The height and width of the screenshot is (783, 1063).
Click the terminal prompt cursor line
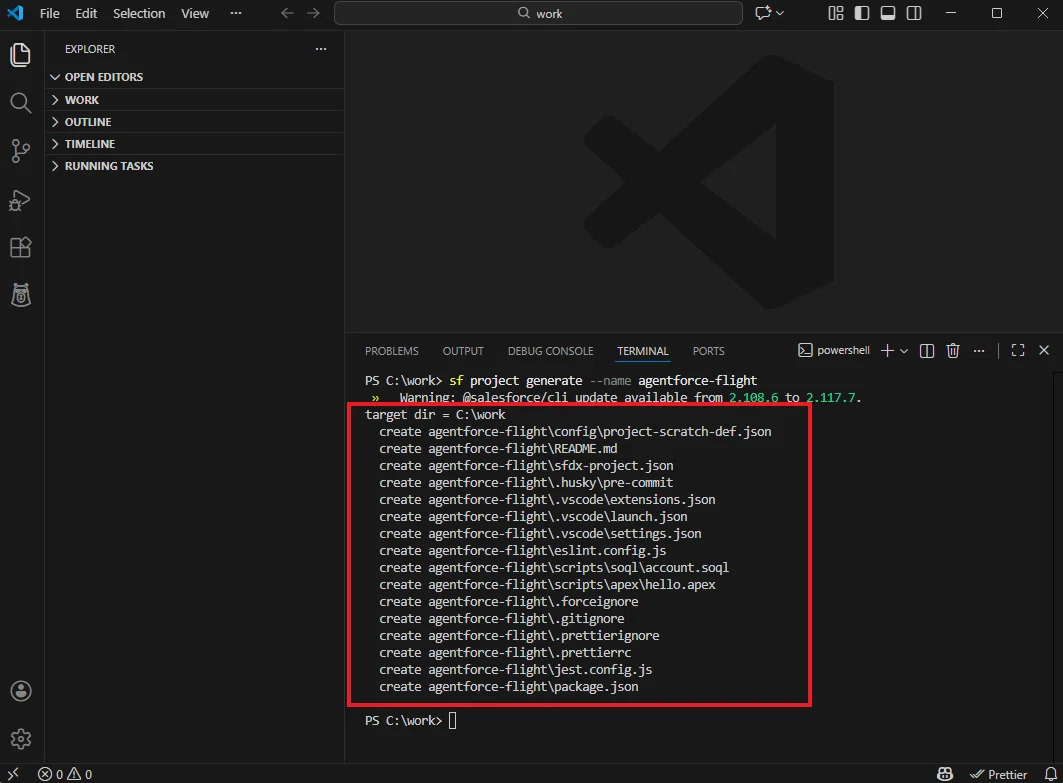[x=411, y=721]
